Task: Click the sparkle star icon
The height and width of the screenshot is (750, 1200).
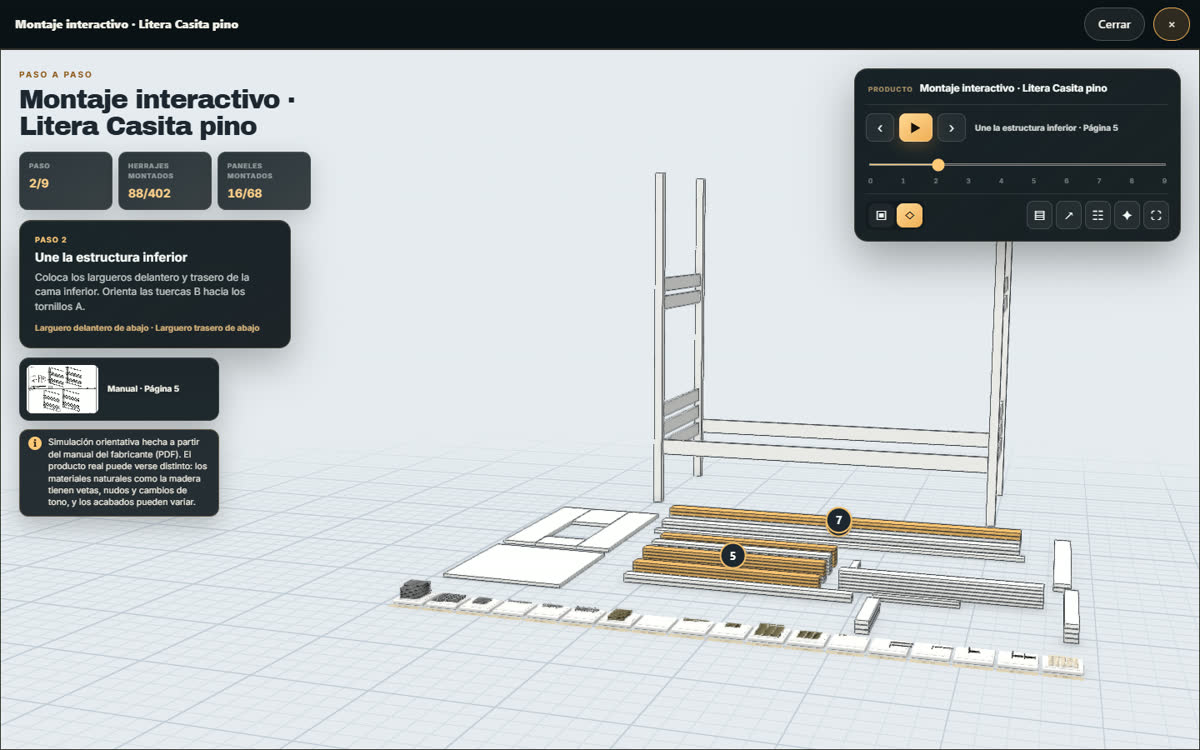Action: pos(1127,215)
